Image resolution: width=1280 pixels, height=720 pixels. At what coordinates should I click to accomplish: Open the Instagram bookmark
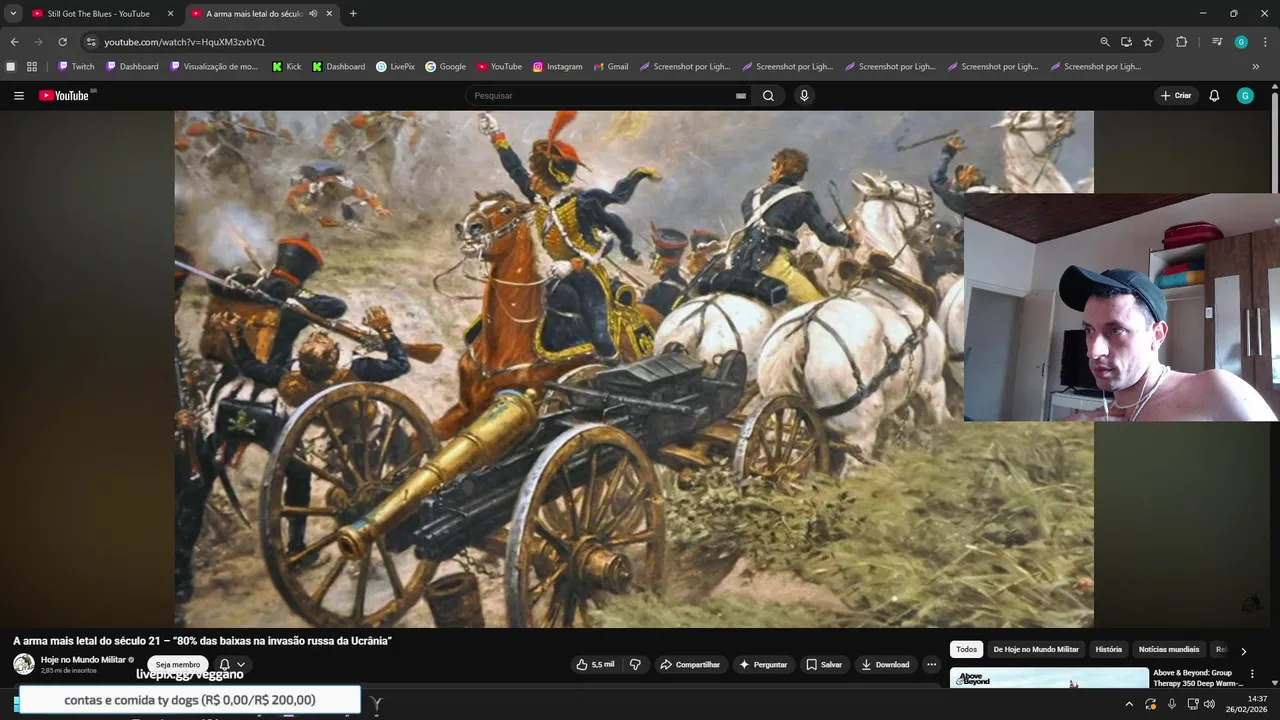click(557, 67)
